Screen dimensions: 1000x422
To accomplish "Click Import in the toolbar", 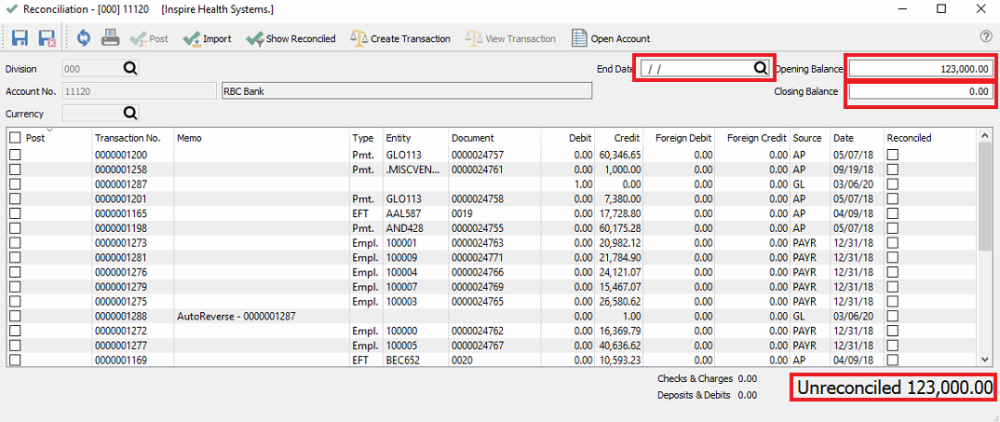I will pos(207,39).
